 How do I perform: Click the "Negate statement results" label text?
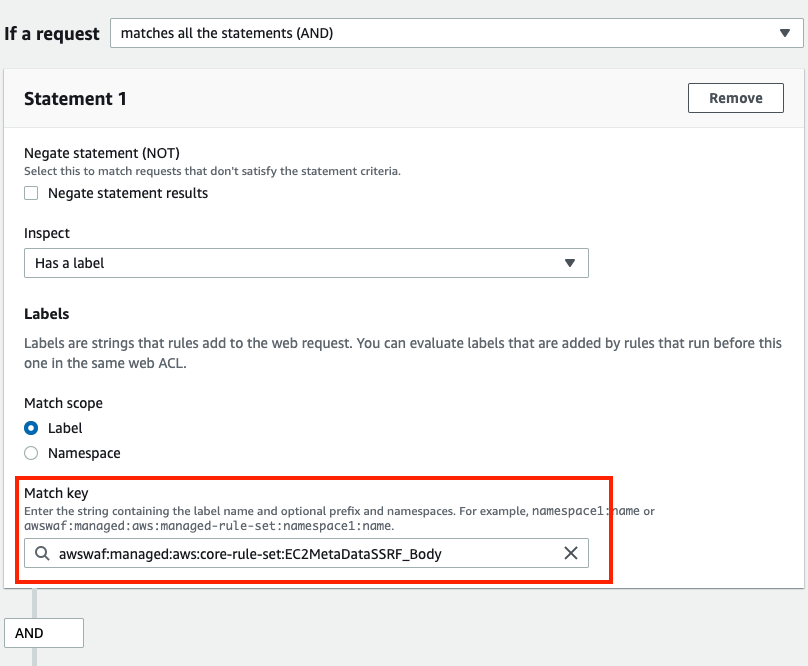click(x=128, y=193)
